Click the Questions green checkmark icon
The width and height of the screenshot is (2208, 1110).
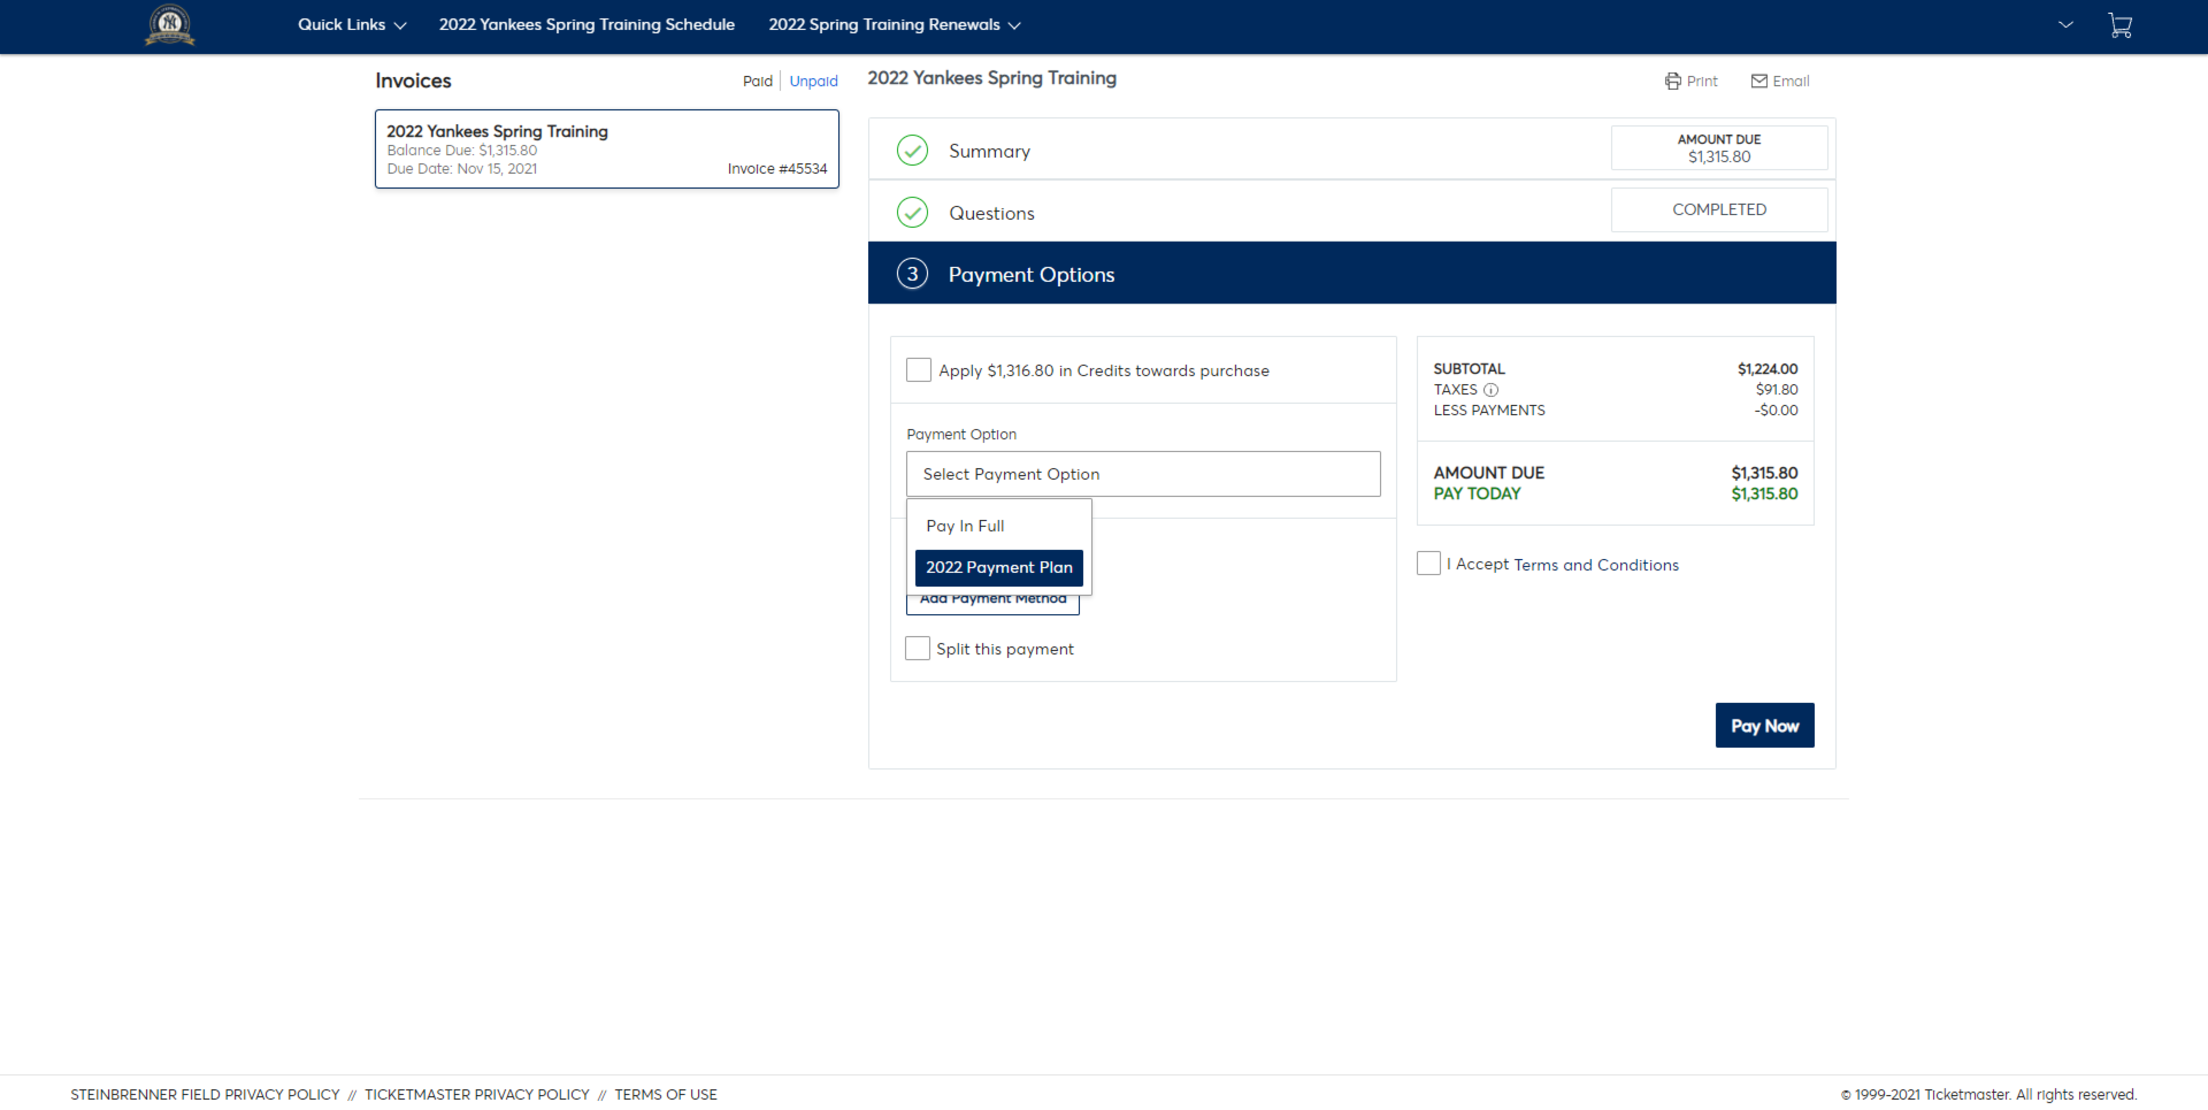912,212
